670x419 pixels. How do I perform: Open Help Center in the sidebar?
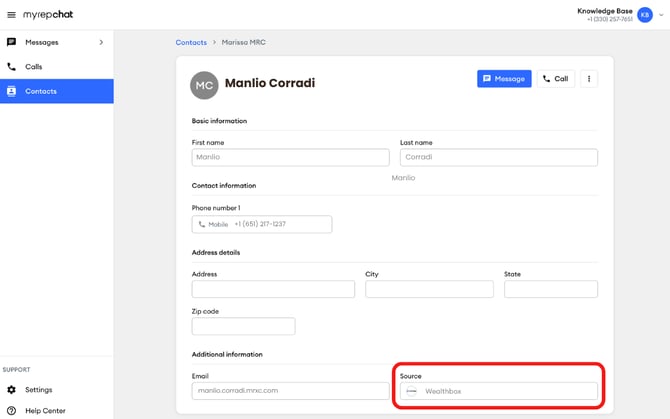56,410
